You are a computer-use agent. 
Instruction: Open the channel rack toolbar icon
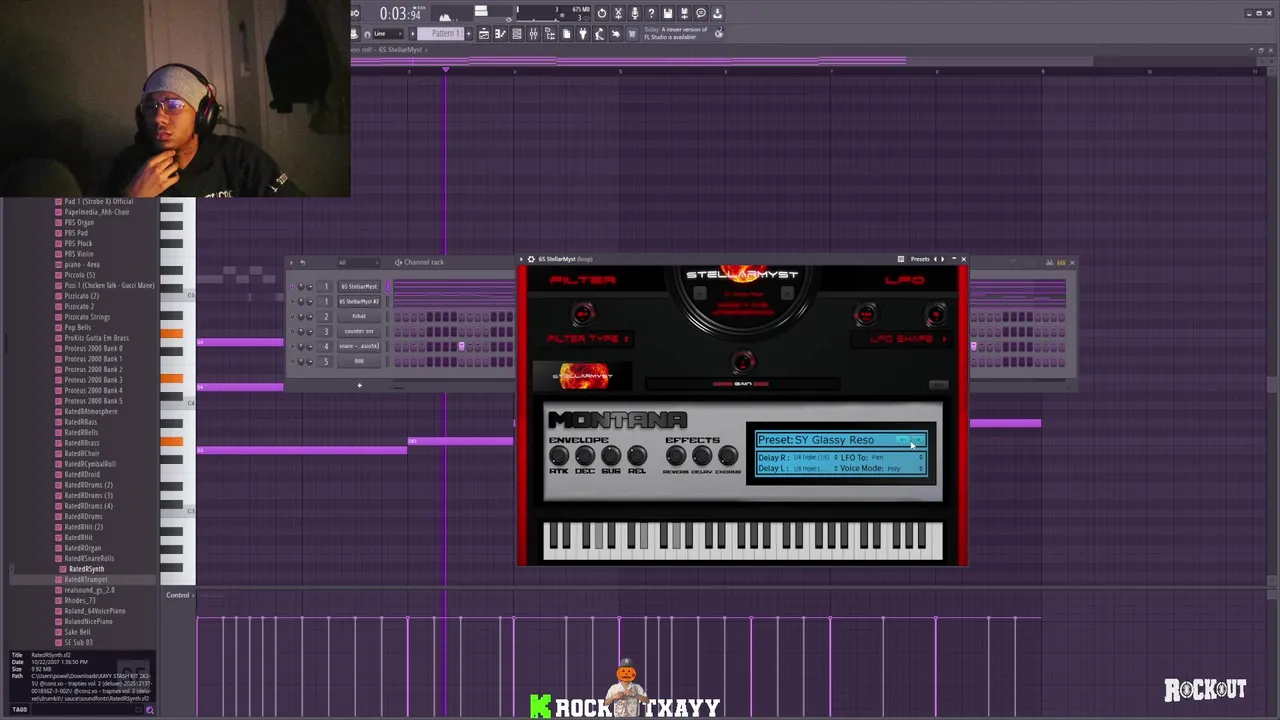tap(516, 34)
